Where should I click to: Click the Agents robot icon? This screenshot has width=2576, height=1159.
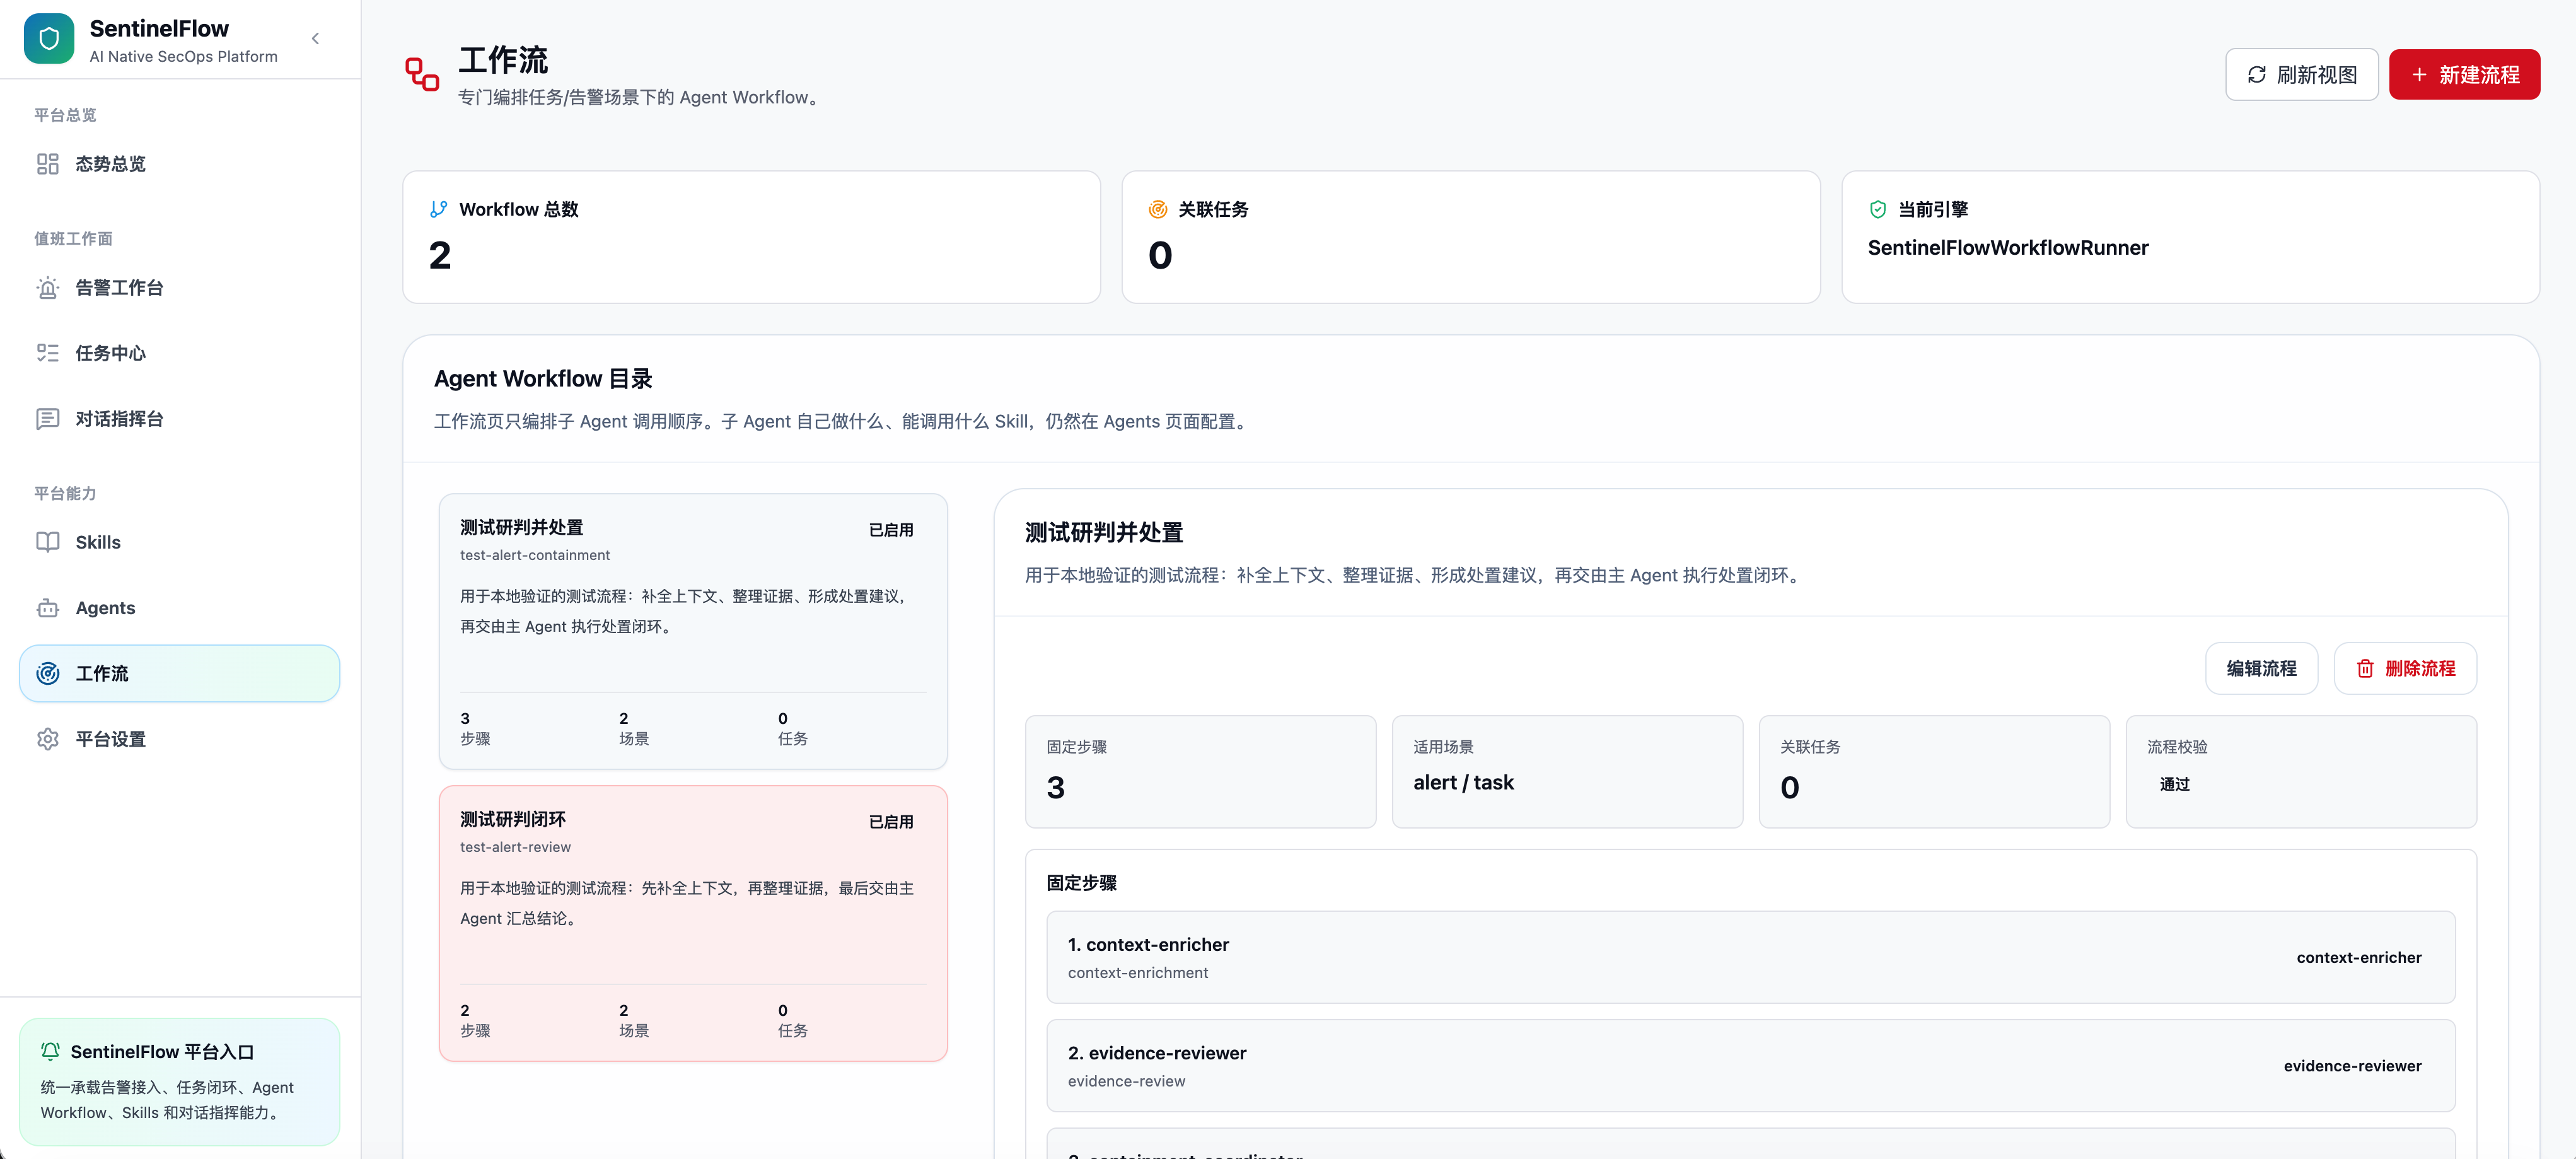click(48, 608)
